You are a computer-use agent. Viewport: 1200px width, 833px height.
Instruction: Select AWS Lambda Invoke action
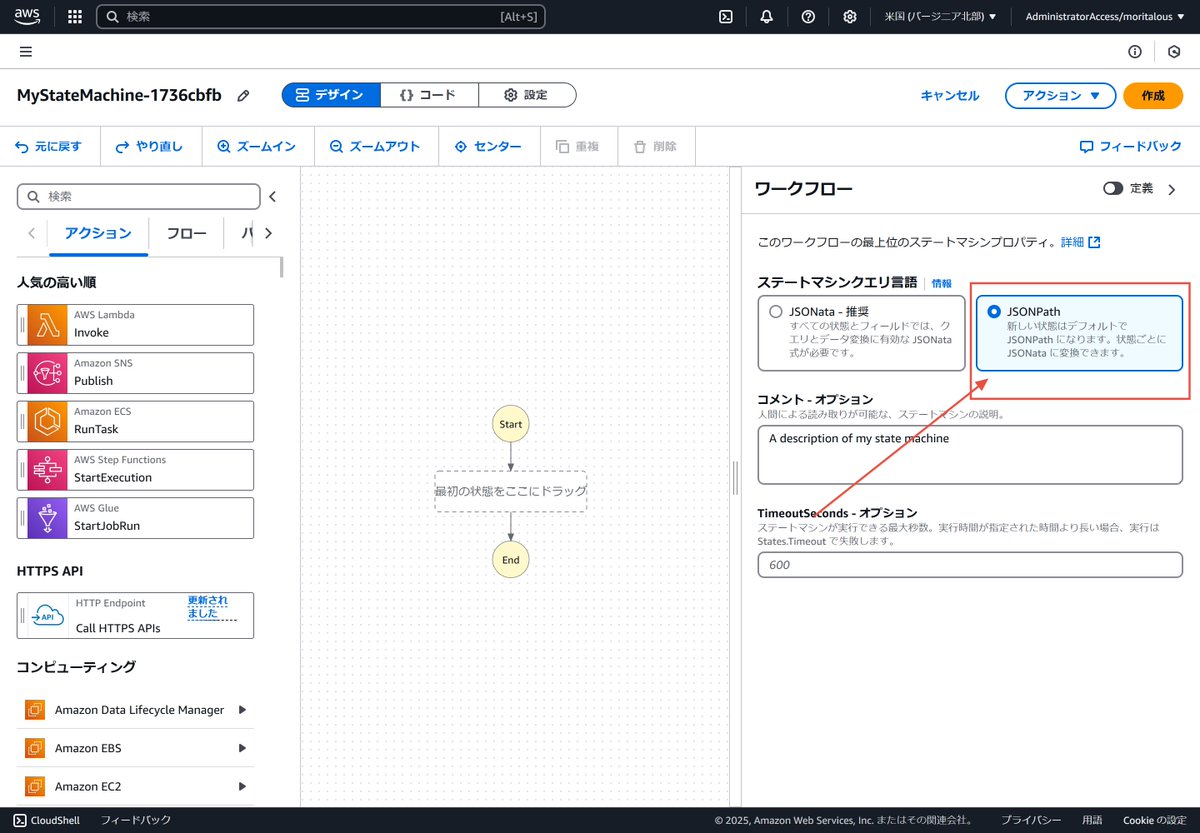pos(135,325)
